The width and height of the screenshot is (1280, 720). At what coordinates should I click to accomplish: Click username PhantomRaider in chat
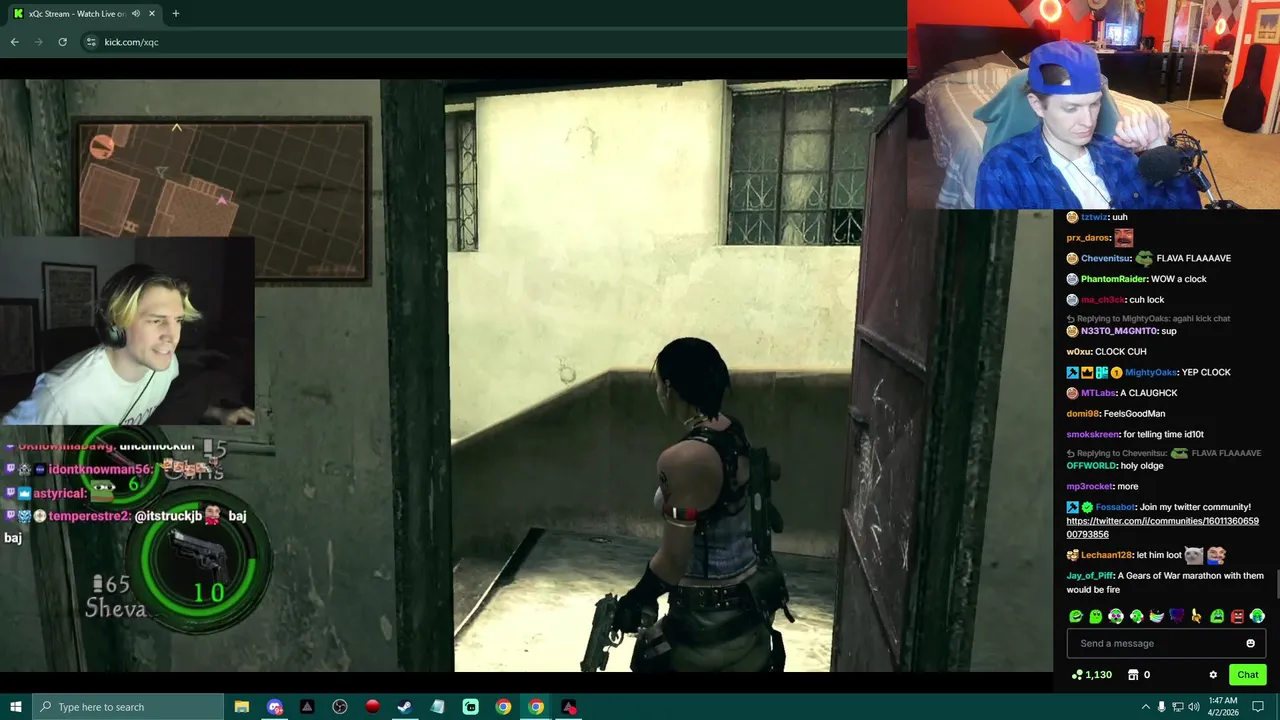point(1113,279)
